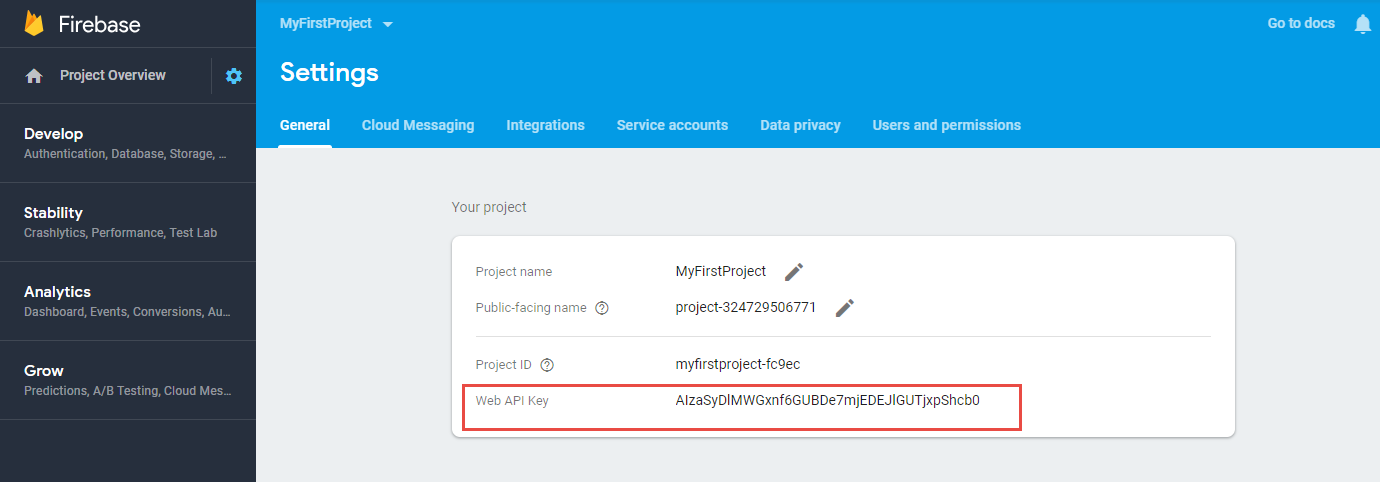The image size is (1380, 482).
Task: Open Go to docs link
Action: [1301, 23]
